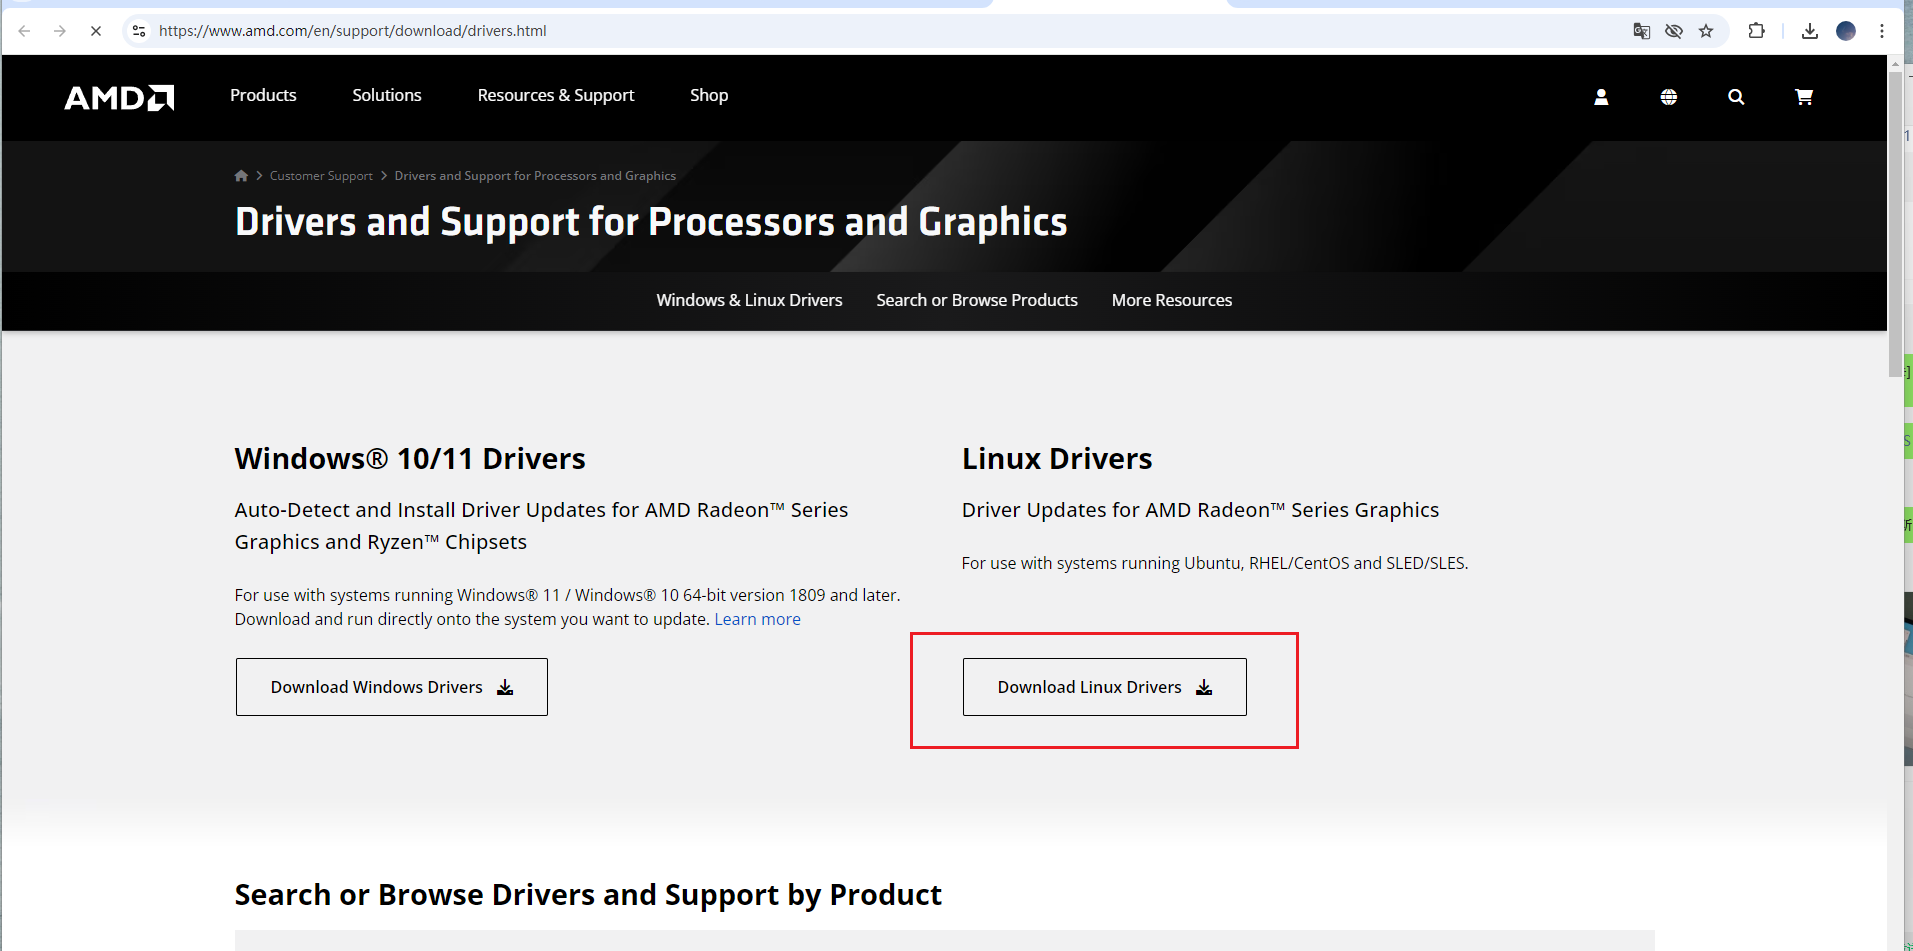Click the search magnifier icon in header
The width and height of the screenshot is (1913, 951).
point(1736,97)
